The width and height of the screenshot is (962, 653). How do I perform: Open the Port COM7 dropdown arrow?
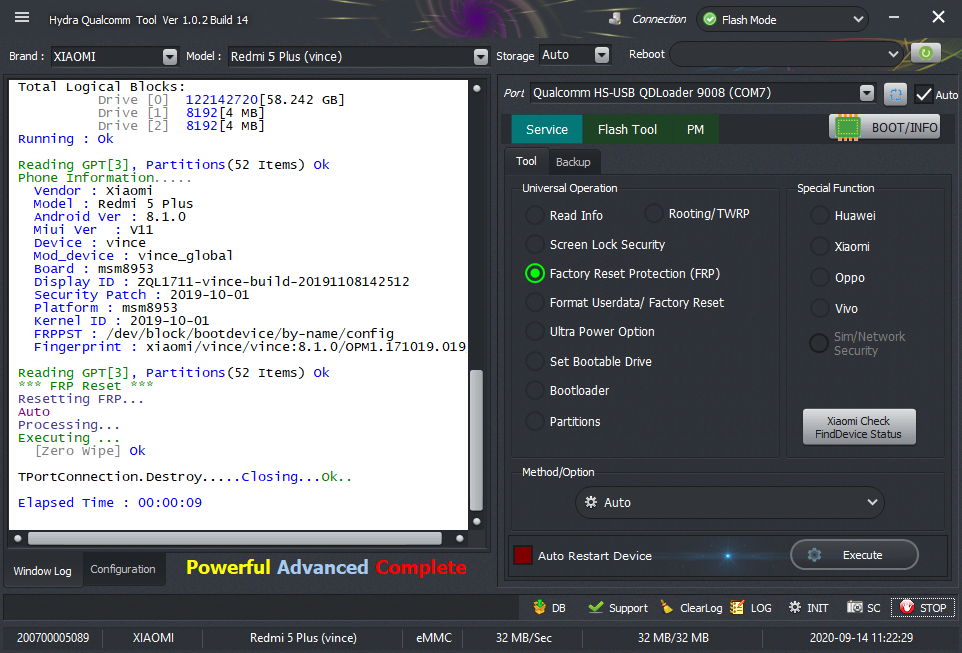pos(867,93)
